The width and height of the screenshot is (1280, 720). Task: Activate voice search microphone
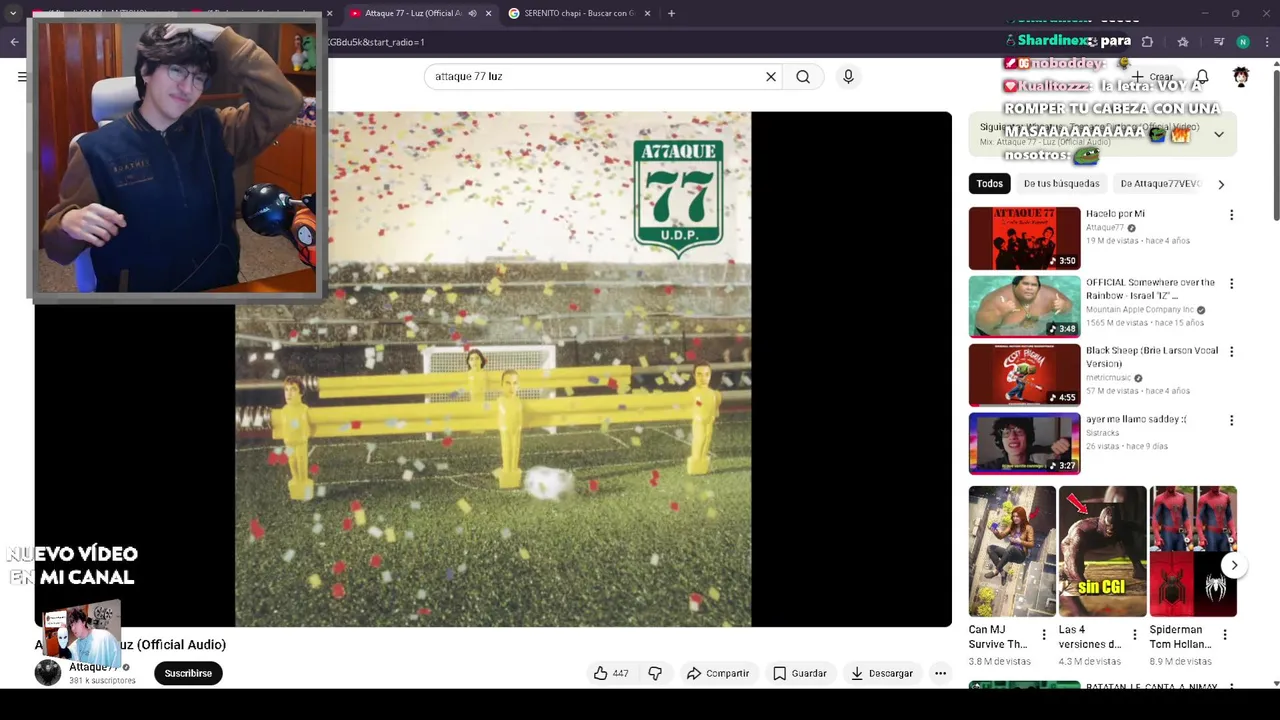(848, 77)
